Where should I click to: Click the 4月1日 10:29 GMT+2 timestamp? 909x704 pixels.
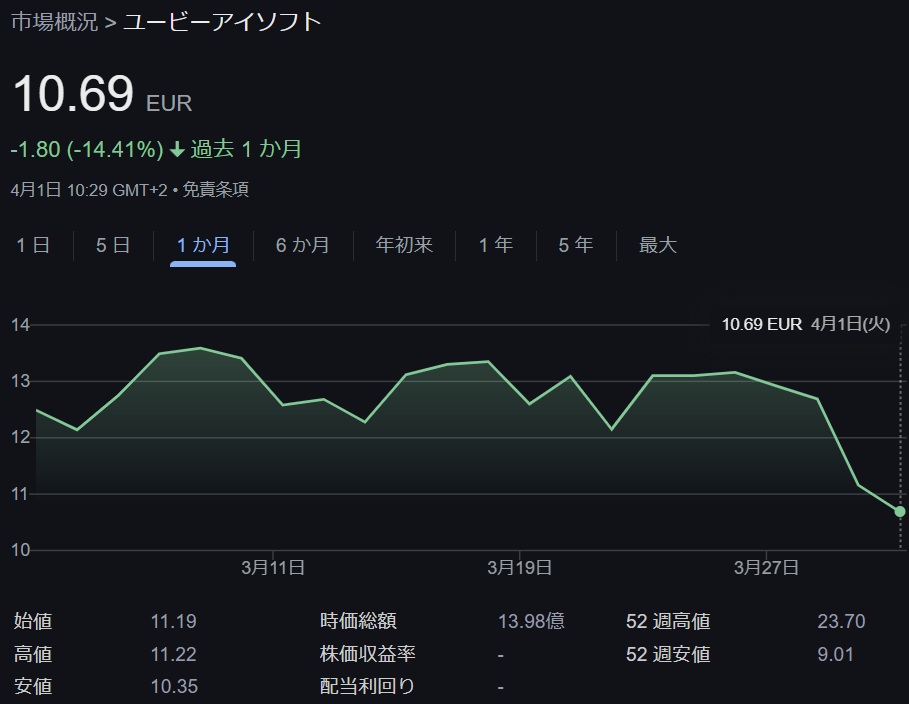pyautogui.click(x=89, y=190)
